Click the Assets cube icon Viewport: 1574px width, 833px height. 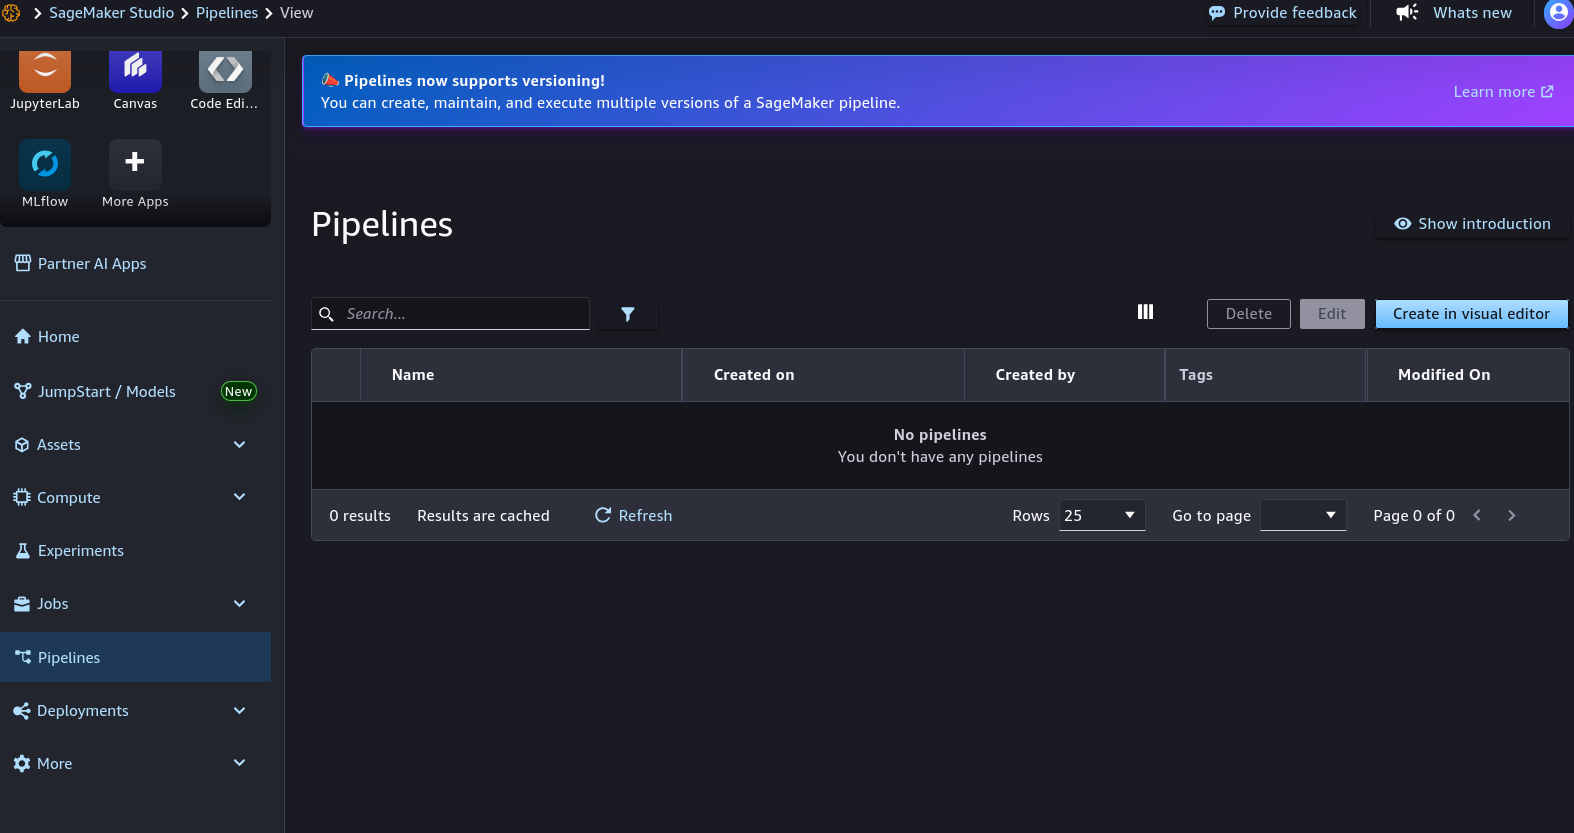coord(22,445)
